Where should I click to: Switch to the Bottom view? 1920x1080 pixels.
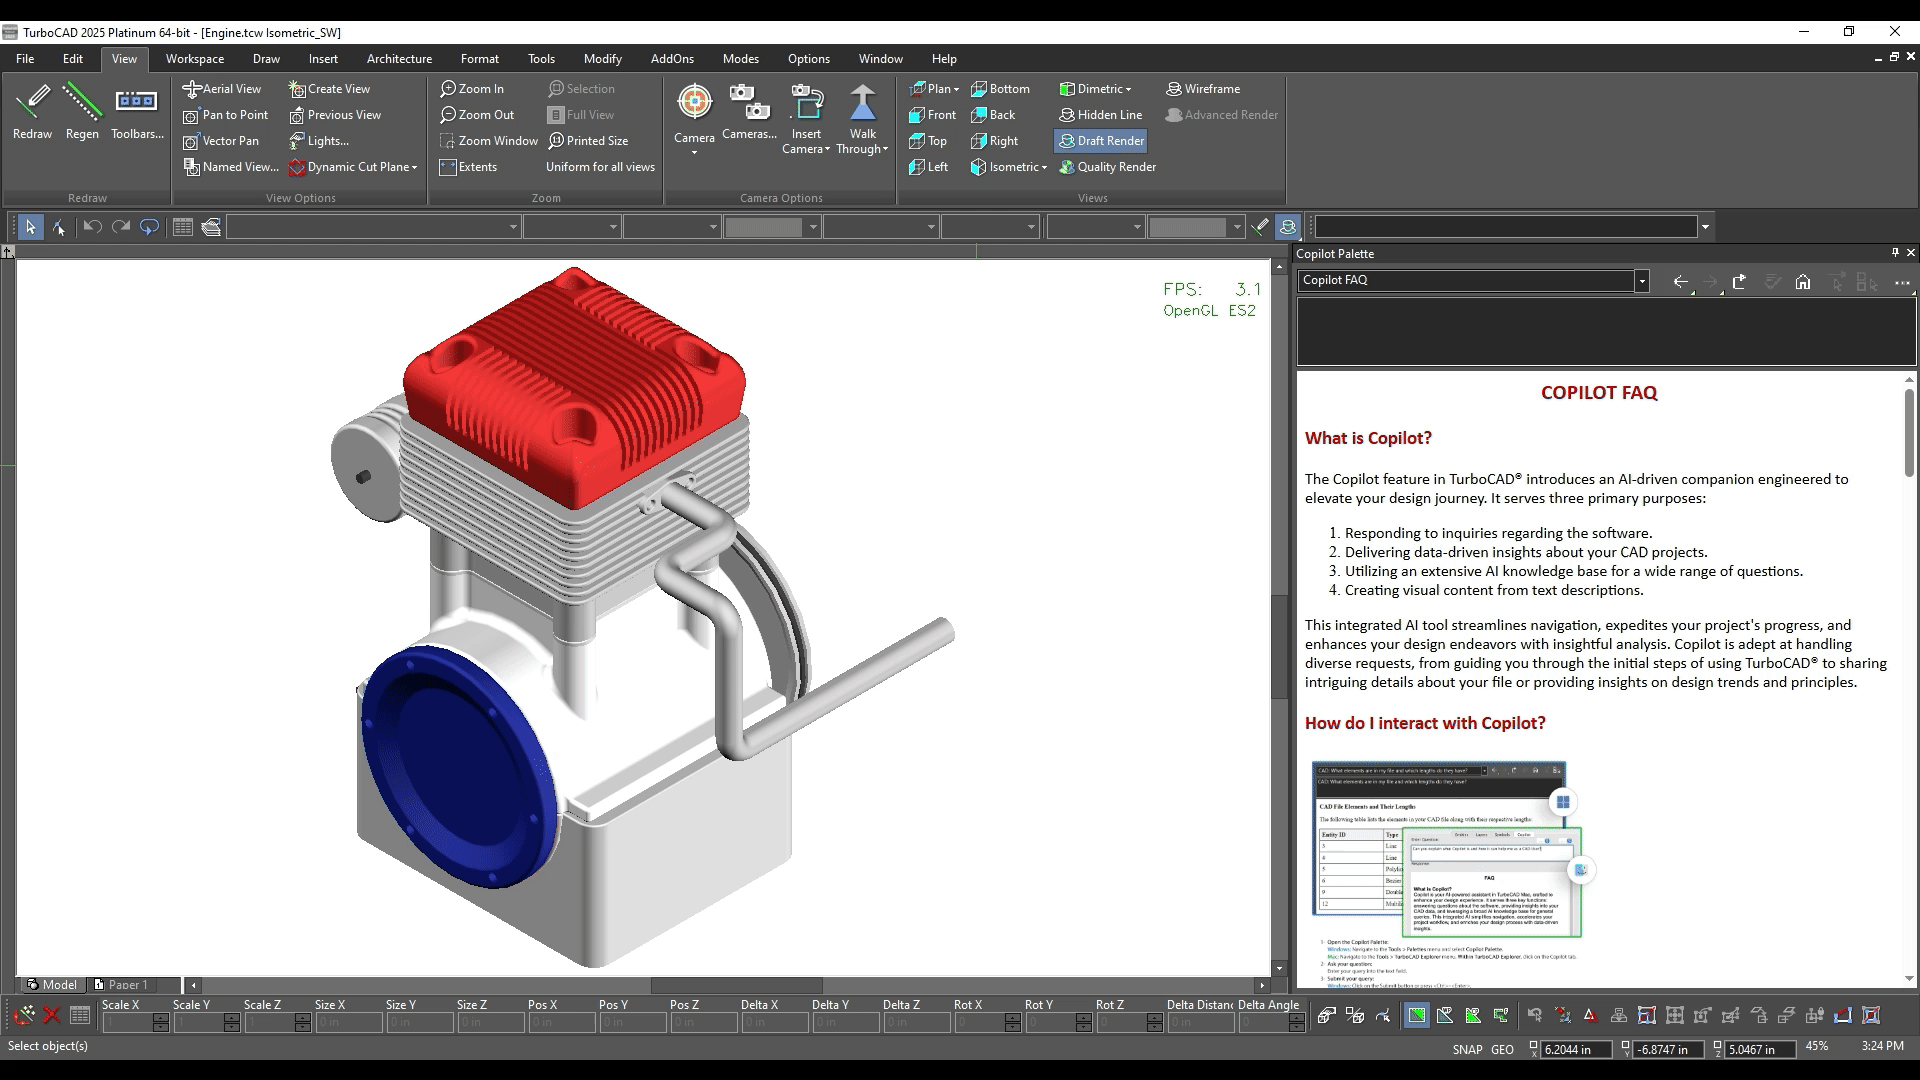pyautogui.click(x=1000, y=89)
